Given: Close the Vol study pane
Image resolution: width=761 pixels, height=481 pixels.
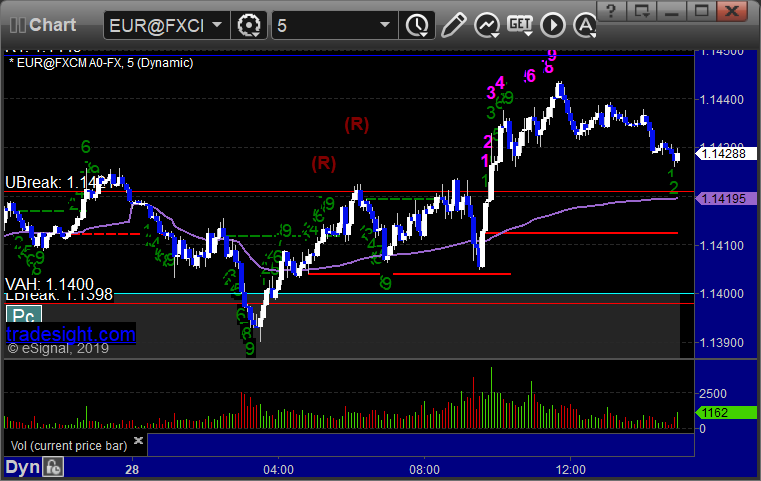Looking at the screenshot, I should tap(138, 440).
